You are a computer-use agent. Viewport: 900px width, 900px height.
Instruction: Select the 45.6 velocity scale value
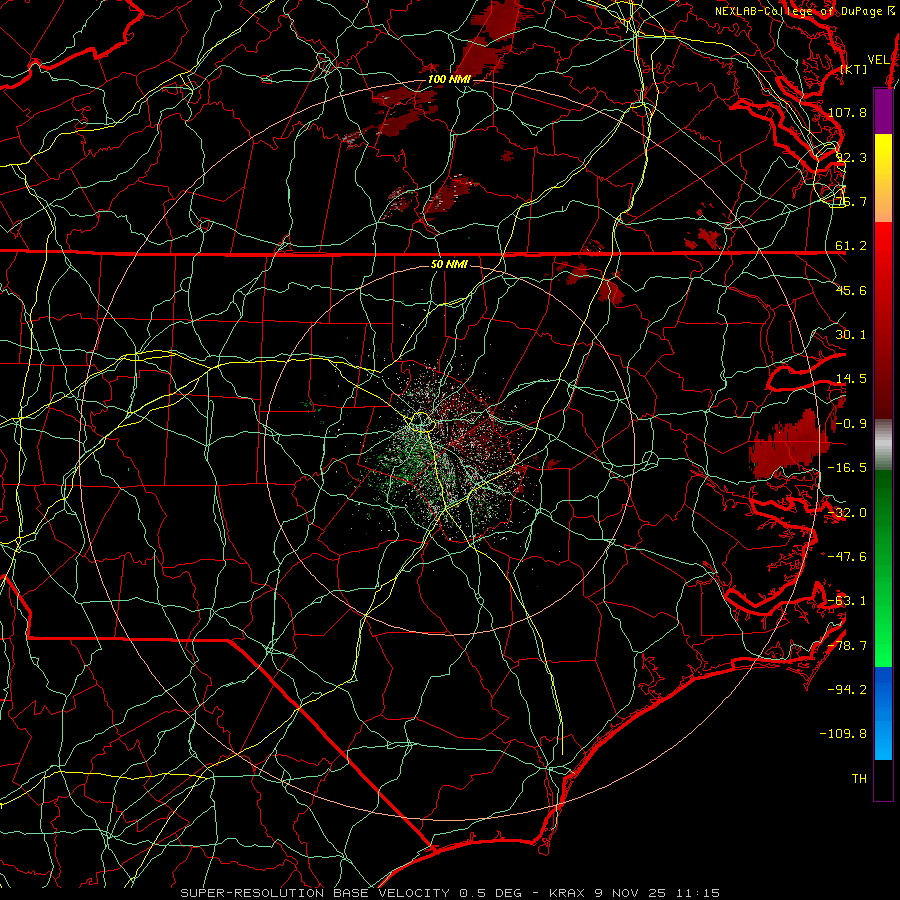pos(851,290)
